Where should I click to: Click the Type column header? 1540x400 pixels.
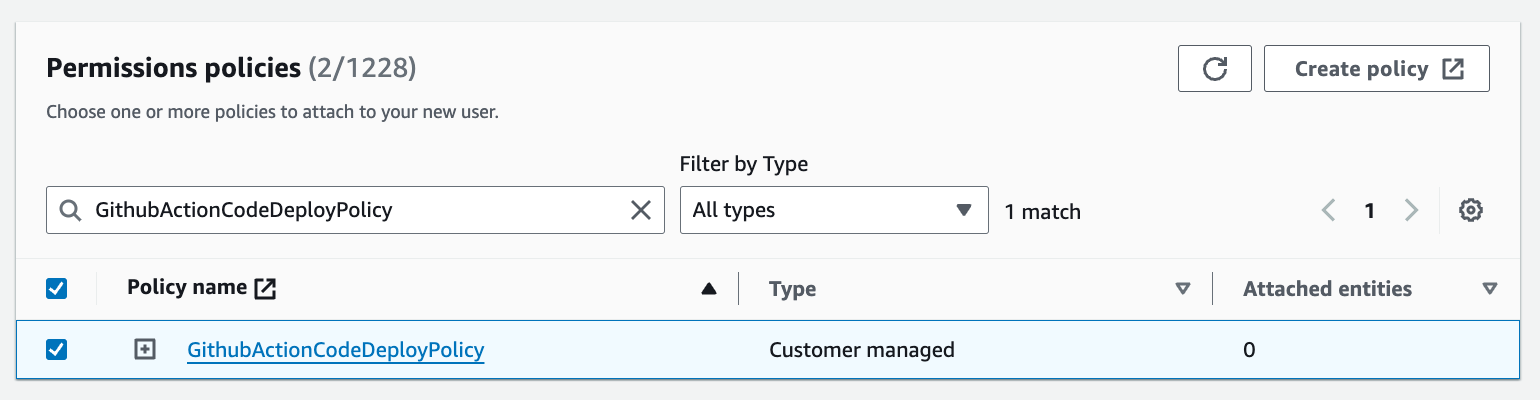[792, 289]
